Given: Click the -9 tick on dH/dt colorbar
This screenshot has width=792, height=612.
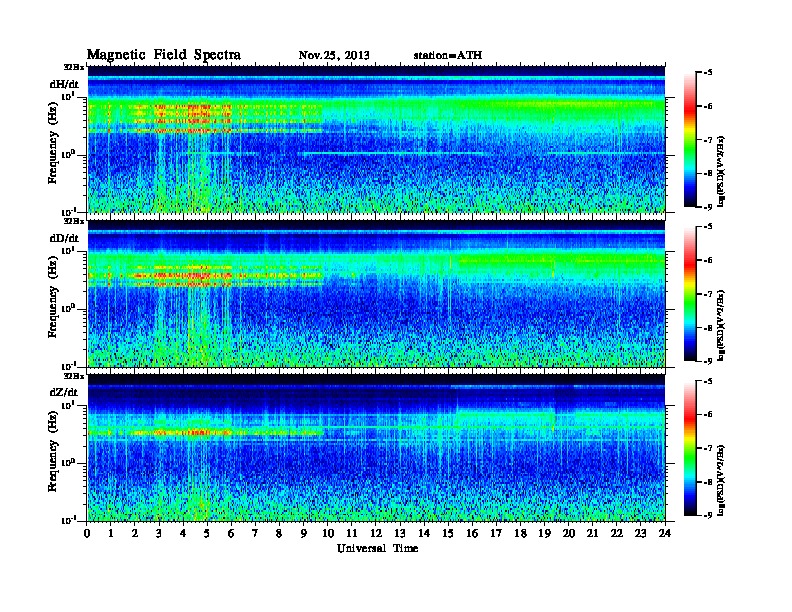Looking at the screenshot, I should (x=708, y=207).
